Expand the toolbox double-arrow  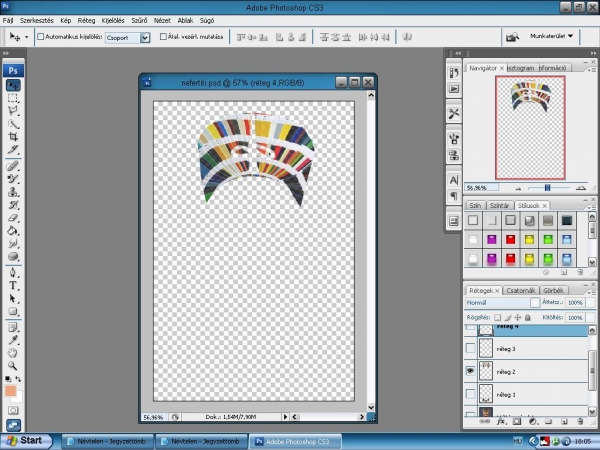6,53
